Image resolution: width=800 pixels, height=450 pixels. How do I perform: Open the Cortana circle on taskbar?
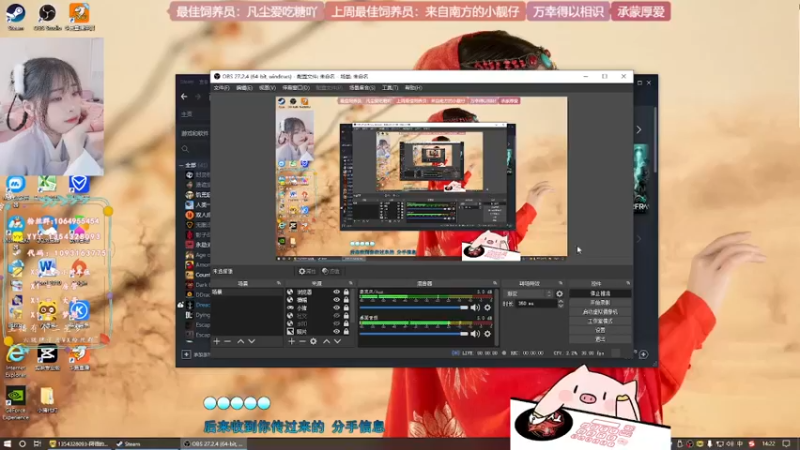[22, 444]
